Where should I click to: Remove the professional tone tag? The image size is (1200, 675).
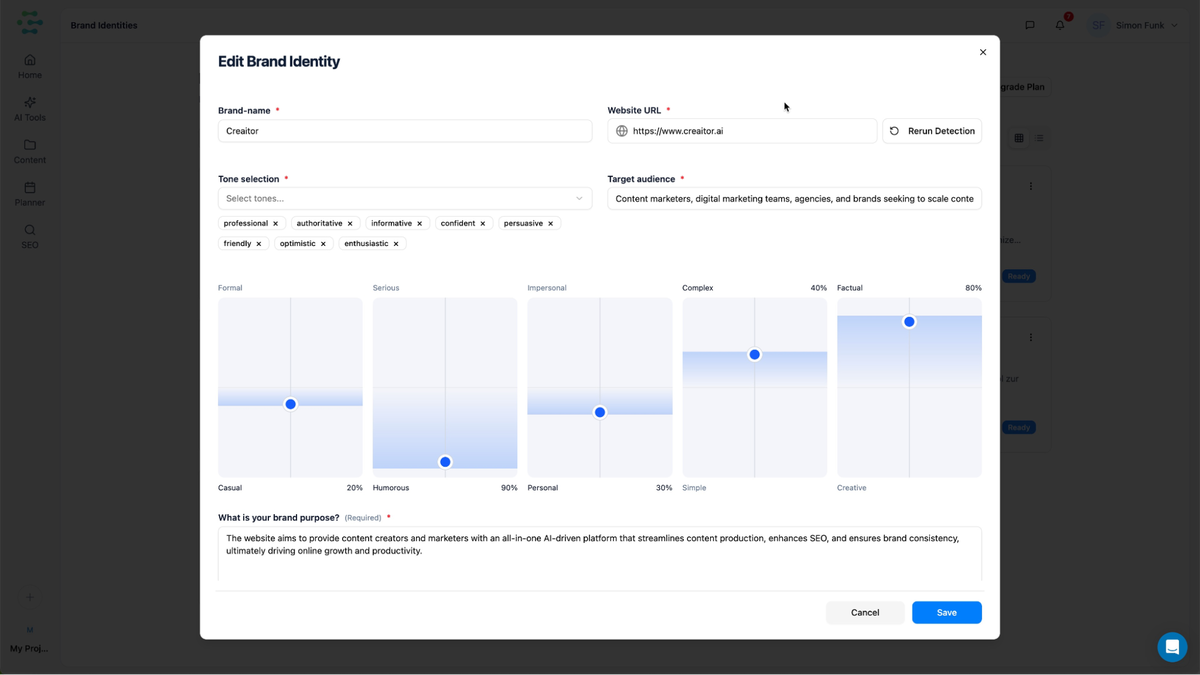[x=276, y=224]
